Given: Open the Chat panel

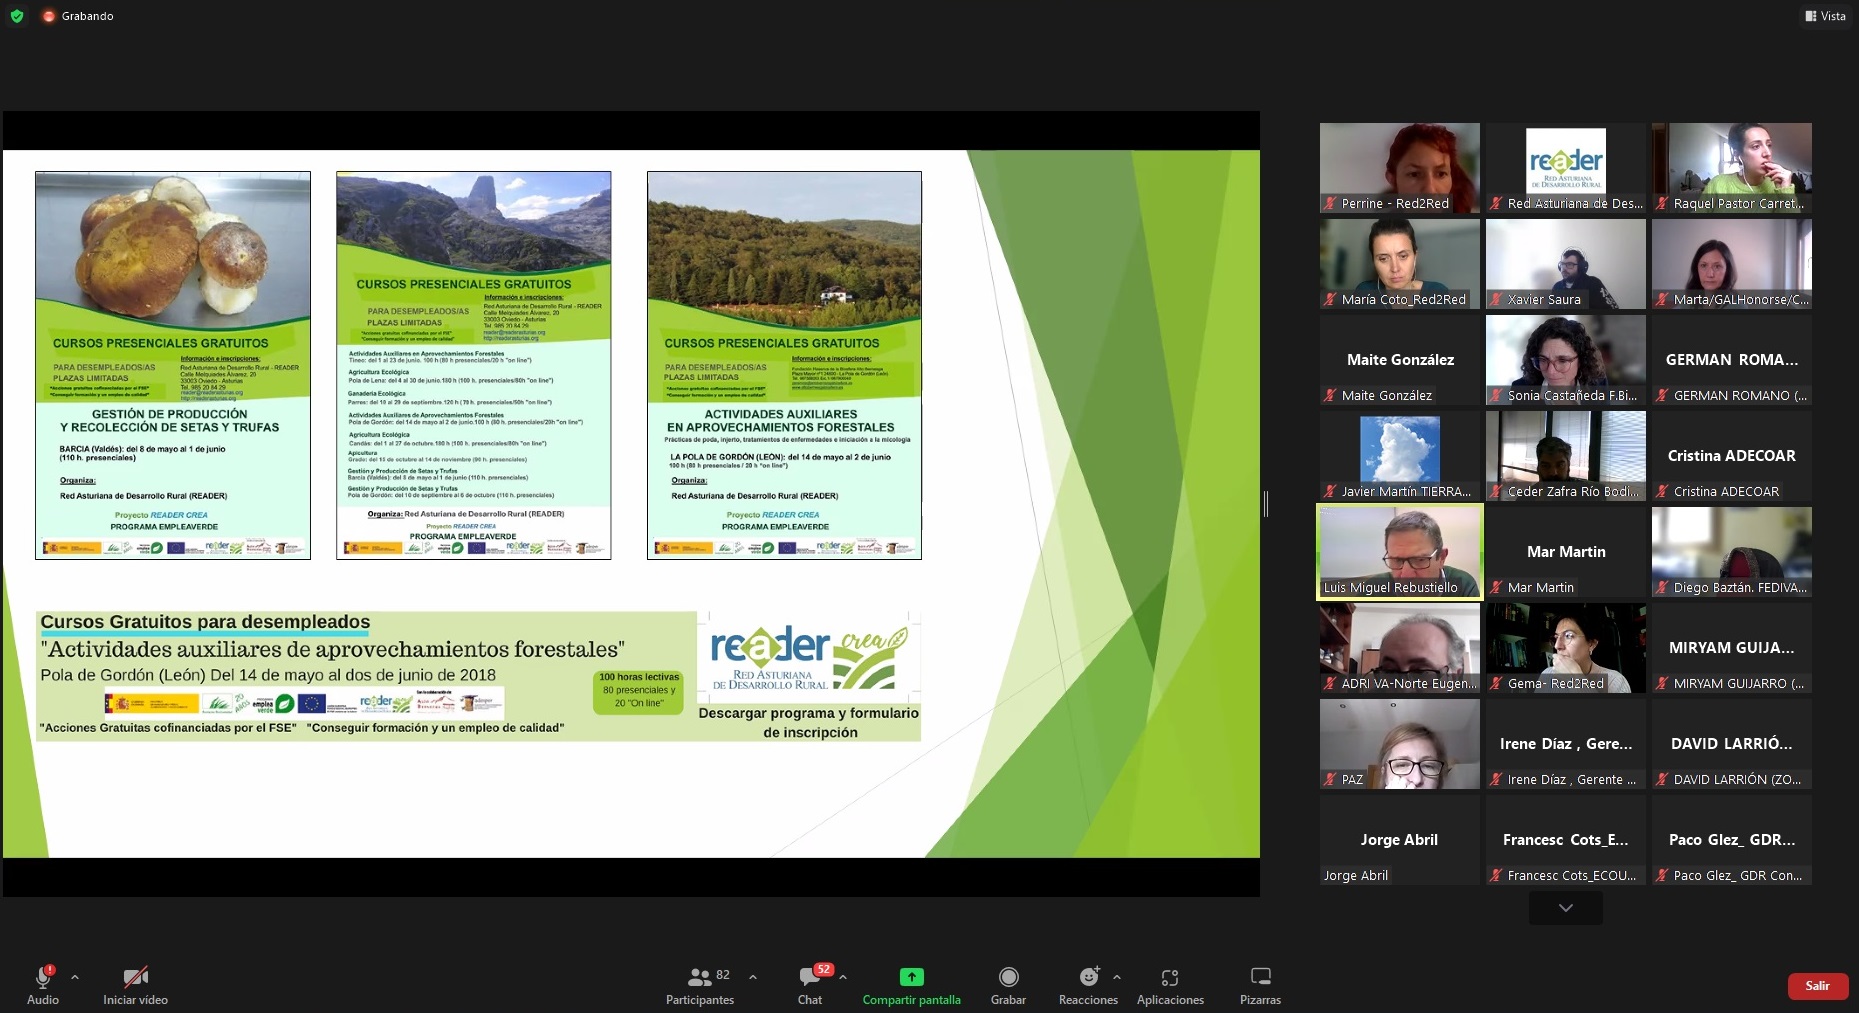Looking at the screenshot, I should click(x=809, y=977).
